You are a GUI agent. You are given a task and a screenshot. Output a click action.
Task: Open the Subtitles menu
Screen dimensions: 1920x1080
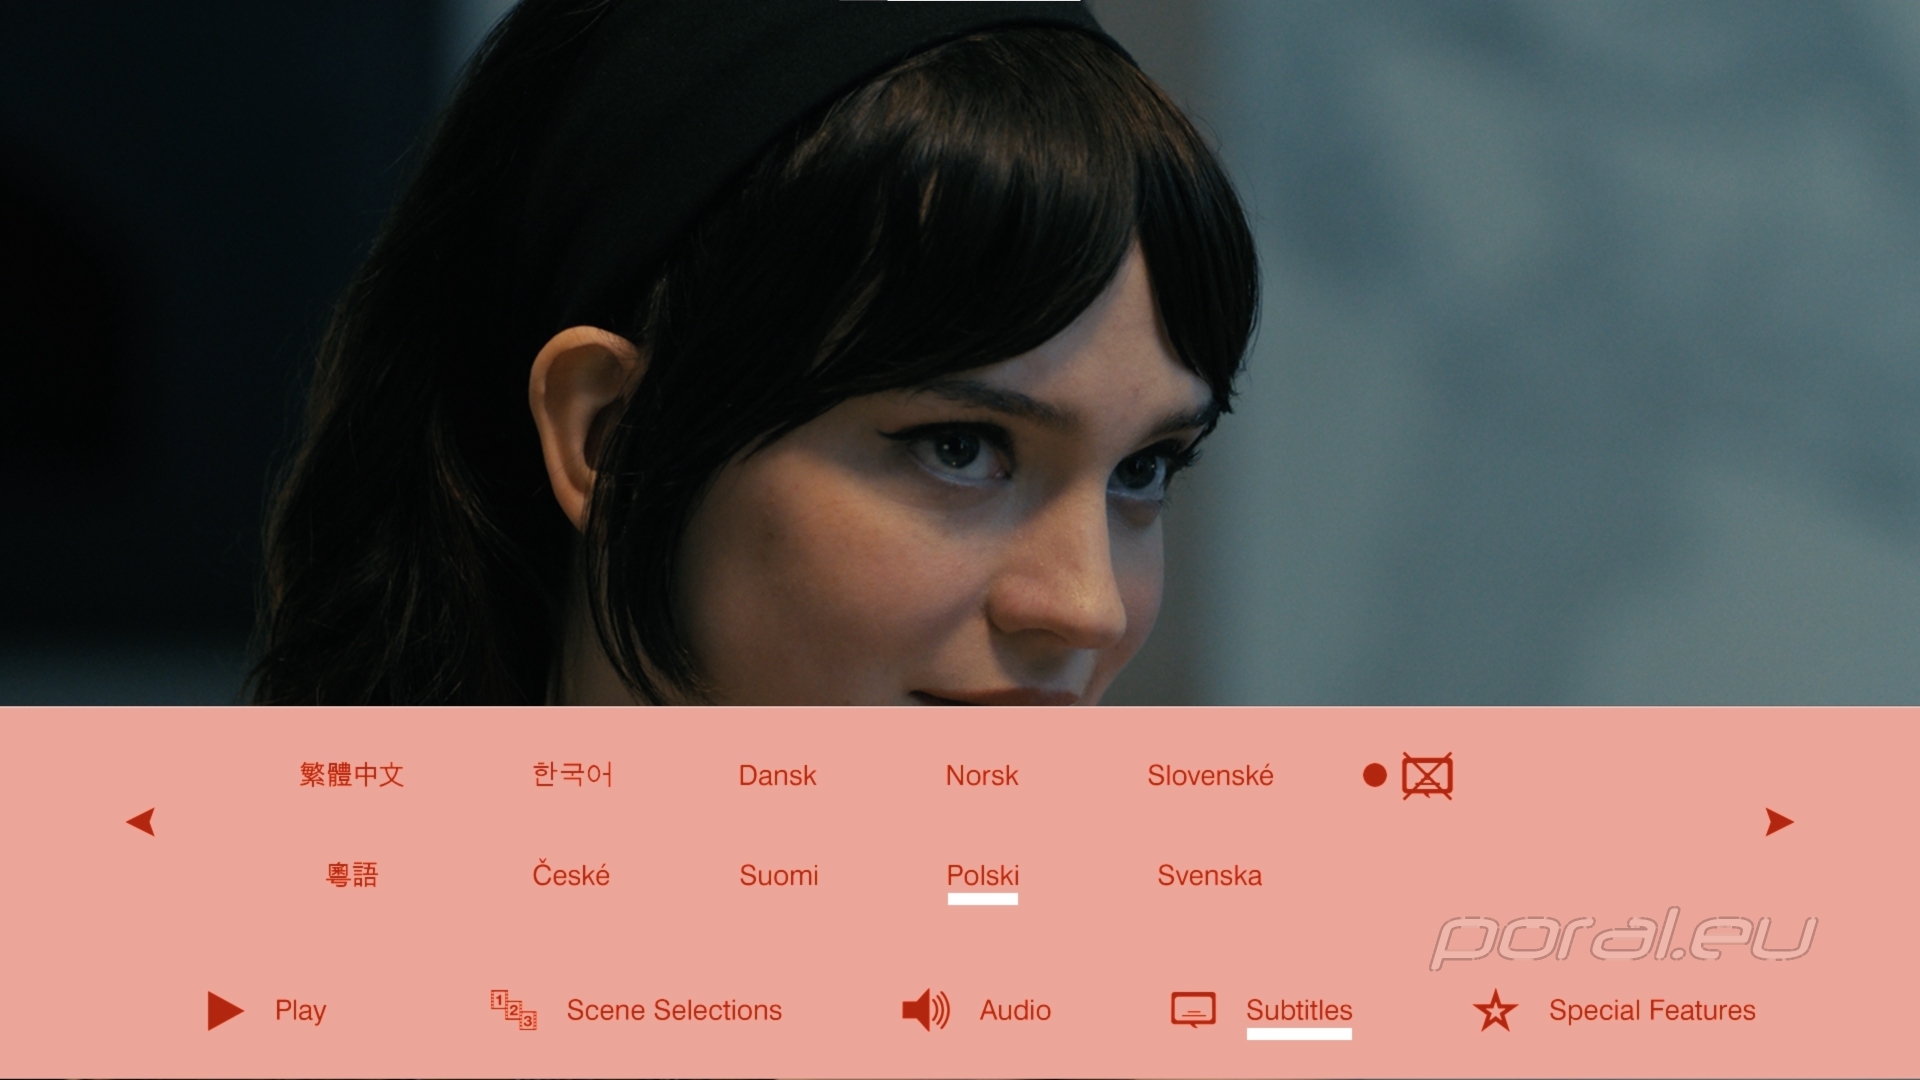[x=1299, y=1010]
